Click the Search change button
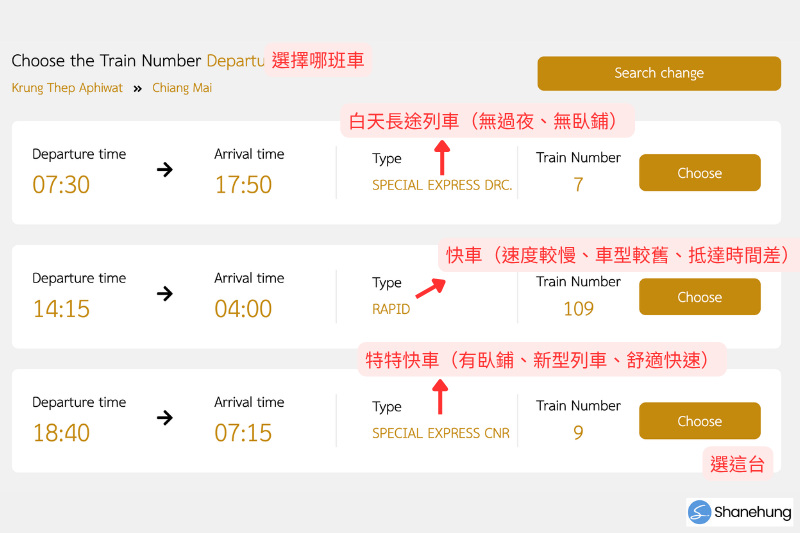Screen dimensions: 800x533 point(659,73)
